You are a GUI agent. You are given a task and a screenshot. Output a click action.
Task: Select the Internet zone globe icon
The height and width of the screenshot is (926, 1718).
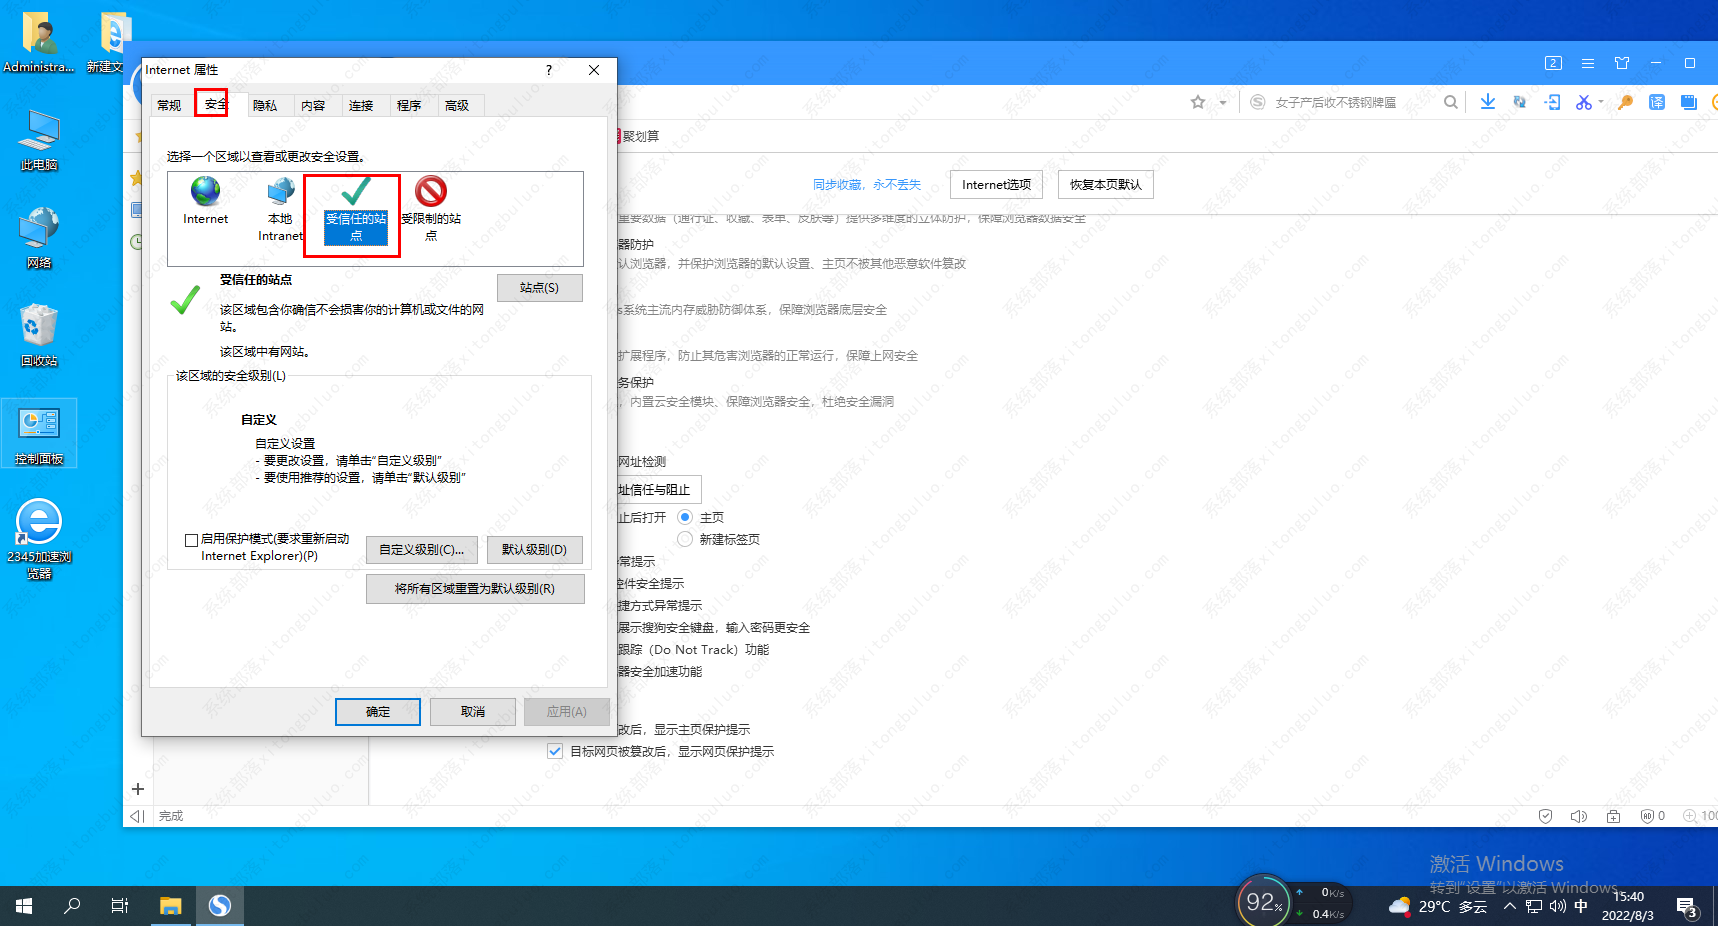pos(205,191)
